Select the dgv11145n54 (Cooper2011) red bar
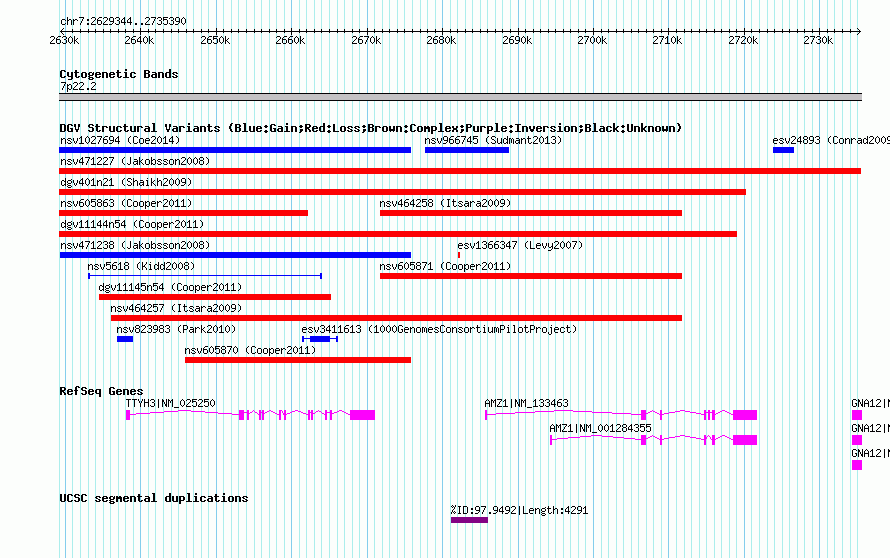Viewport: 890px width, 558px height. [x=215, y=297]
